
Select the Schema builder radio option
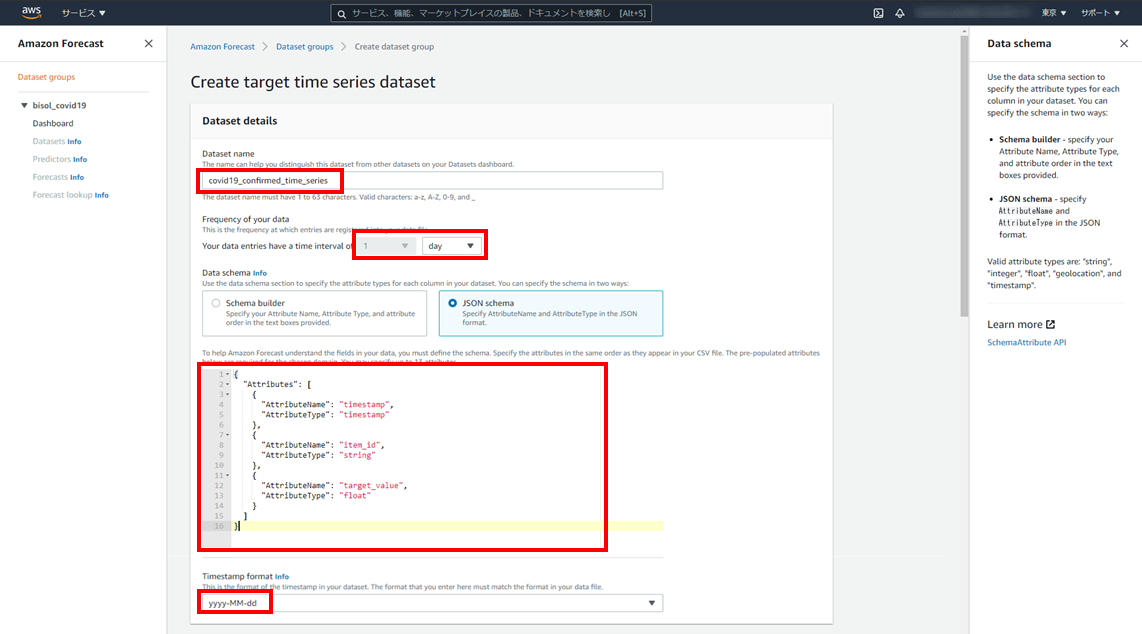click(216, 303)
